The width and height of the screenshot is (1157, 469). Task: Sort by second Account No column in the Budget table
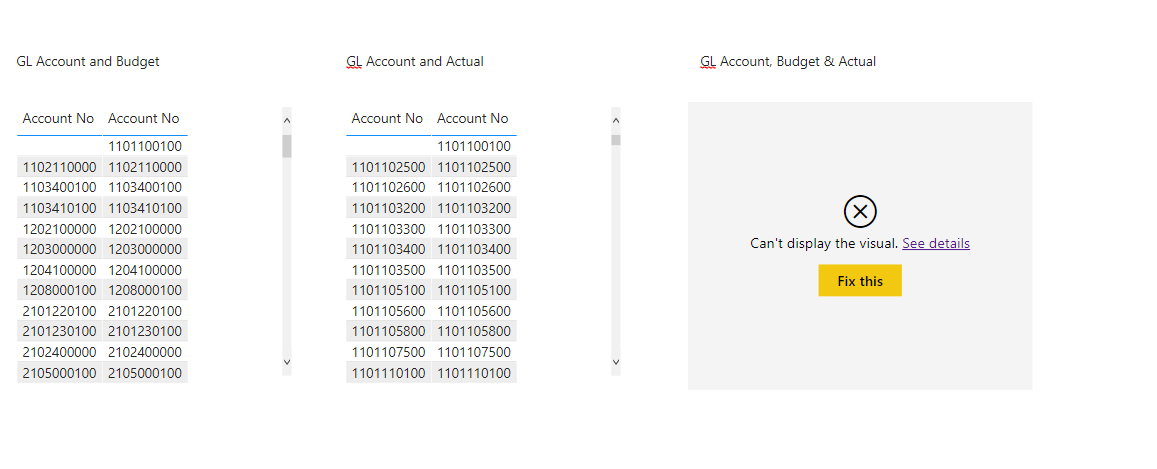144,119
